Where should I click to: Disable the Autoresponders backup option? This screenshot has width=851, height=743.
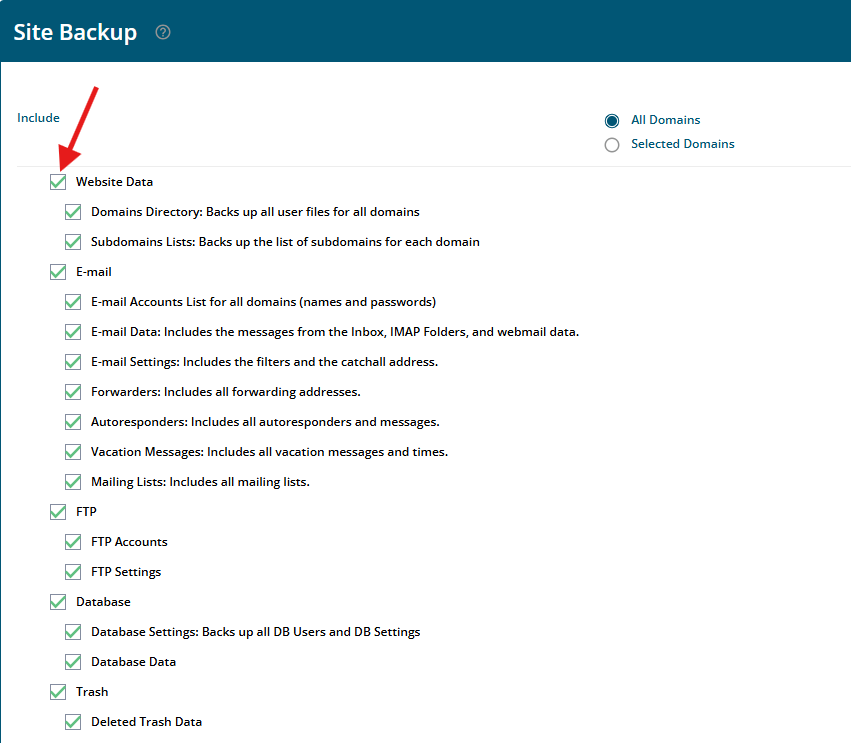[73, 422]
